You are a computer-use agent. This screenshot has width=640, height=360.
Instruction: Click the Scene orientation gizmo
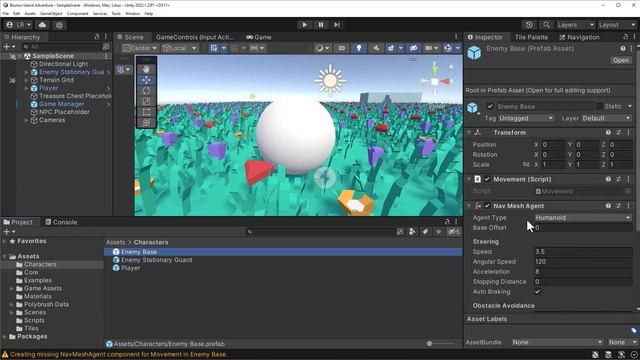coord(435,81)
